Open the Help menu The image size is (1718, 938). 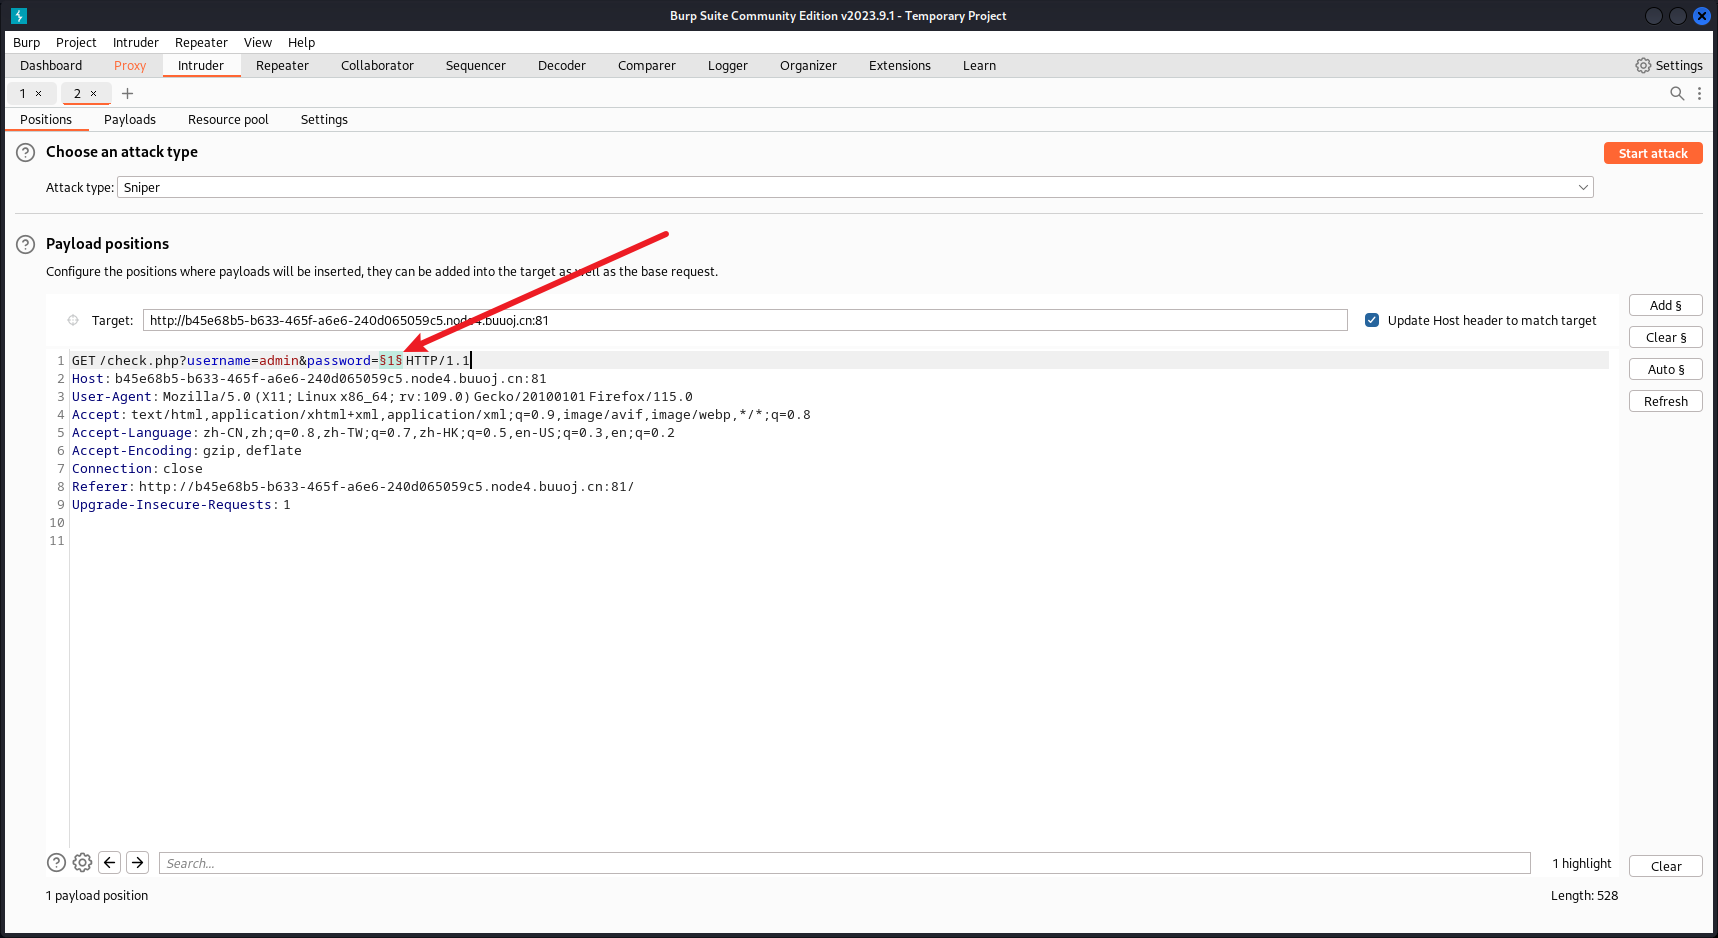pyautogui.click(x=301, y=42)
